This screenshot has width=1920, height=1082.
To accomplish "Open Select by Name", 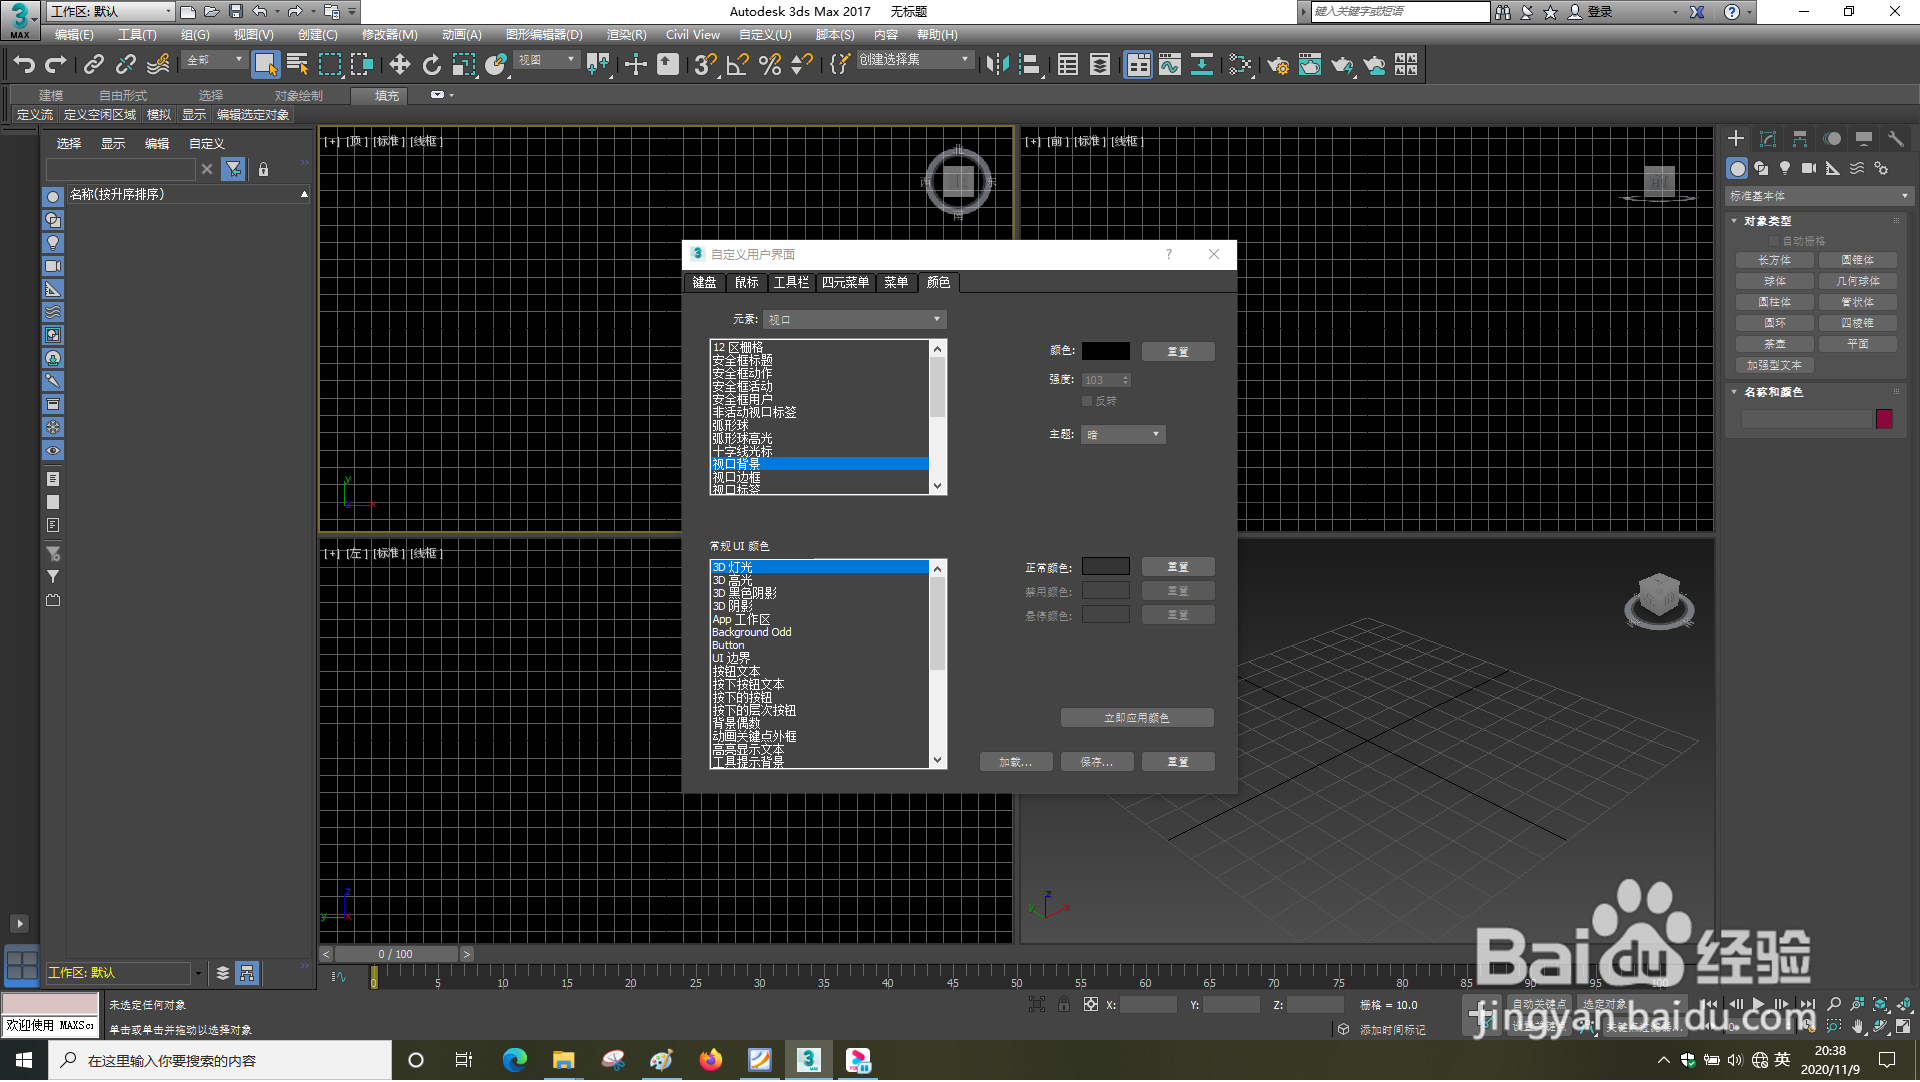I will 297,64.
